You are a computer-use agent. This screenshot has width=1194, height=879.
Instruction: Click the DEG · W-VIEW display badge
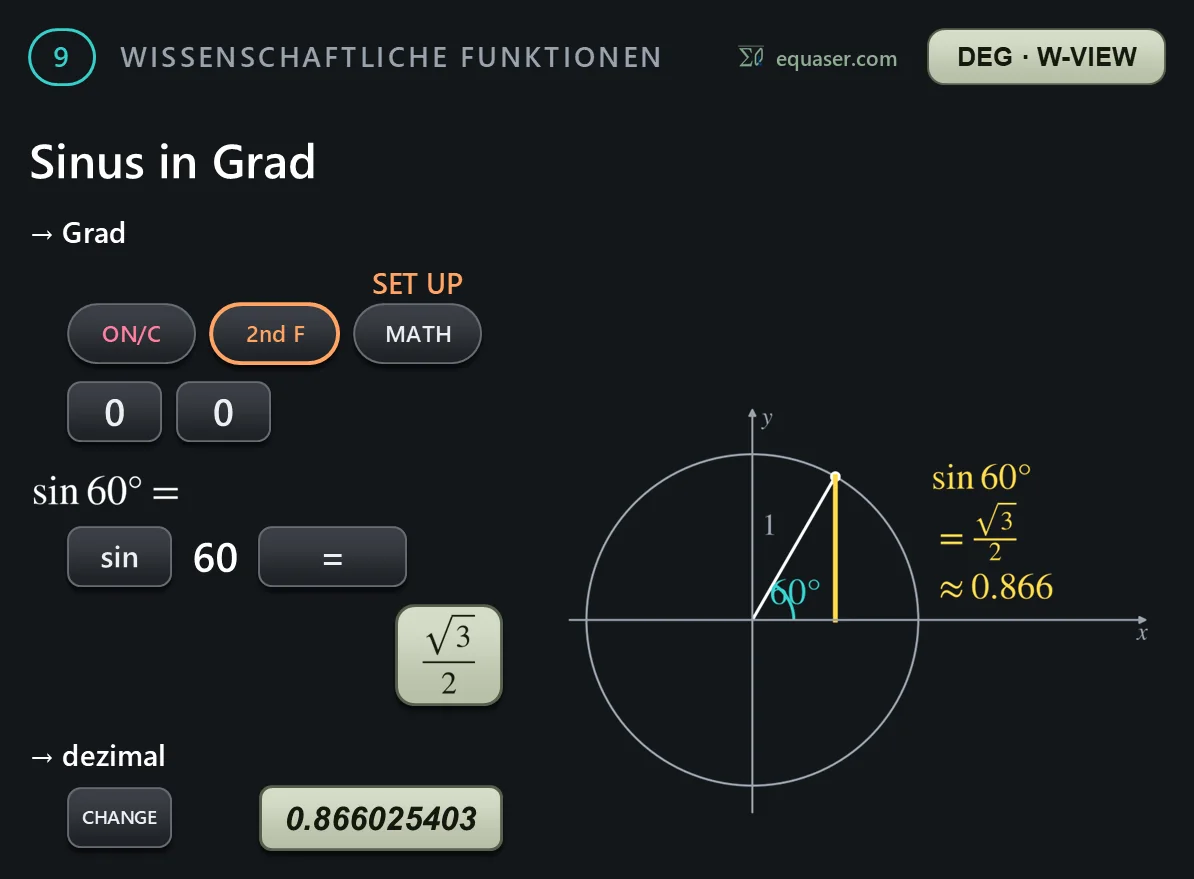coord(1046,57)
